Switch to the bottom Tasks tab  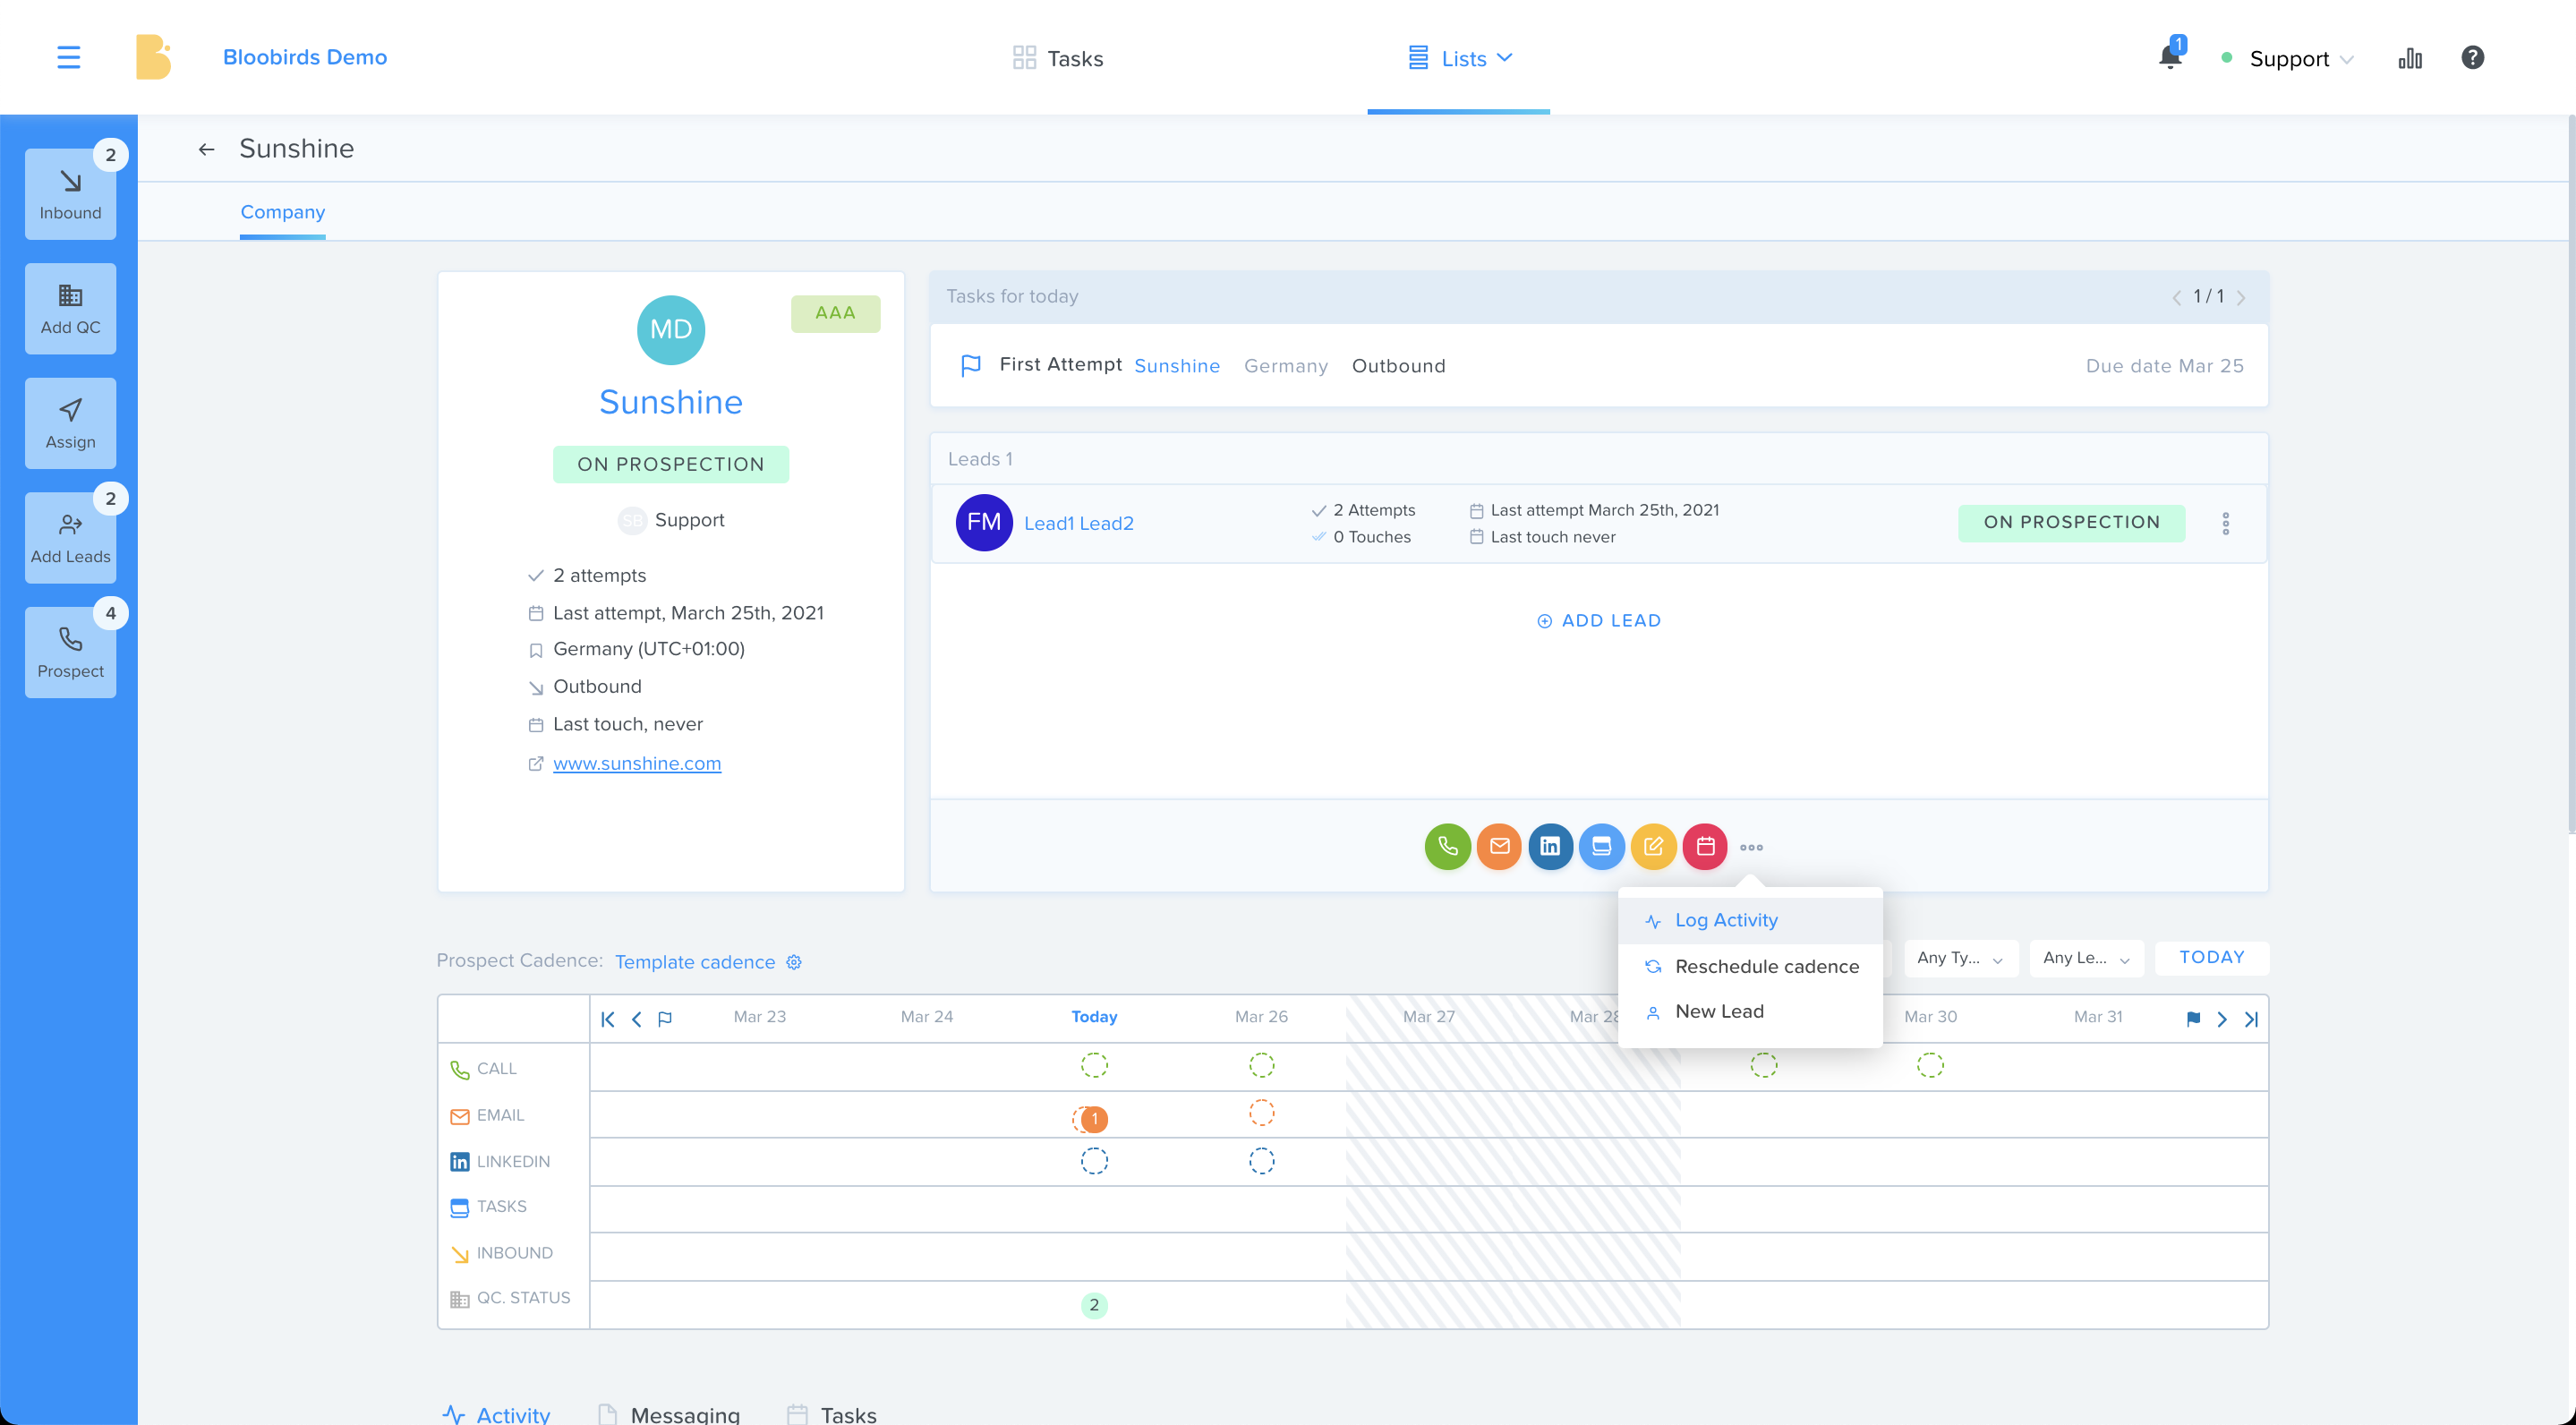tap(831, 1414)
